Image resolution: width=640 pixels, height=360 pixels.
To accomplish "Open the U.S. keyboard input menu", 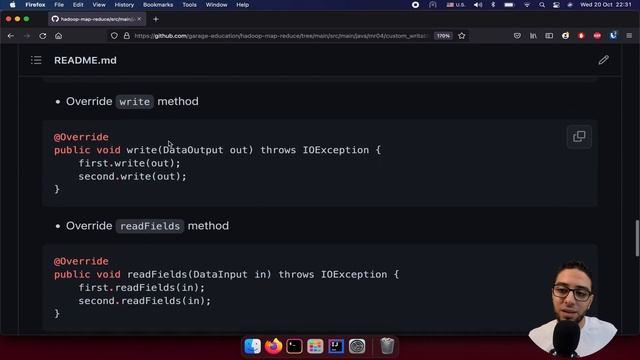I will click(456, 5).
